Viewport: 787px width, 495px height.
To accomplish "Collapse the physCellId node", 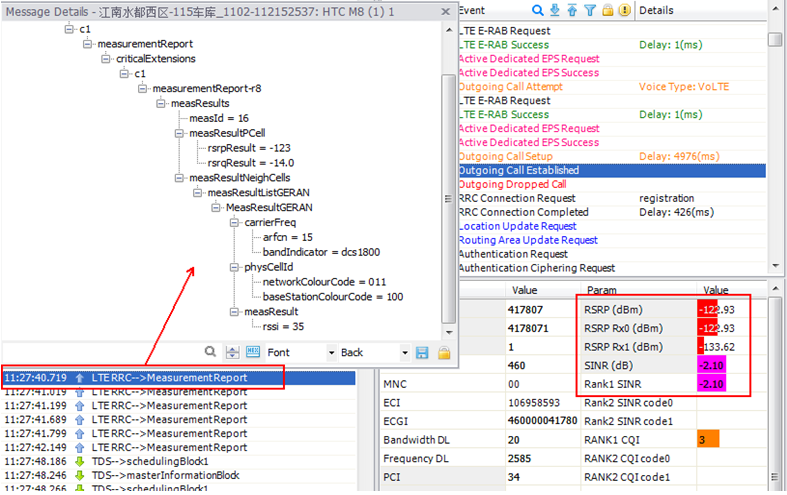I will (234, 267).
